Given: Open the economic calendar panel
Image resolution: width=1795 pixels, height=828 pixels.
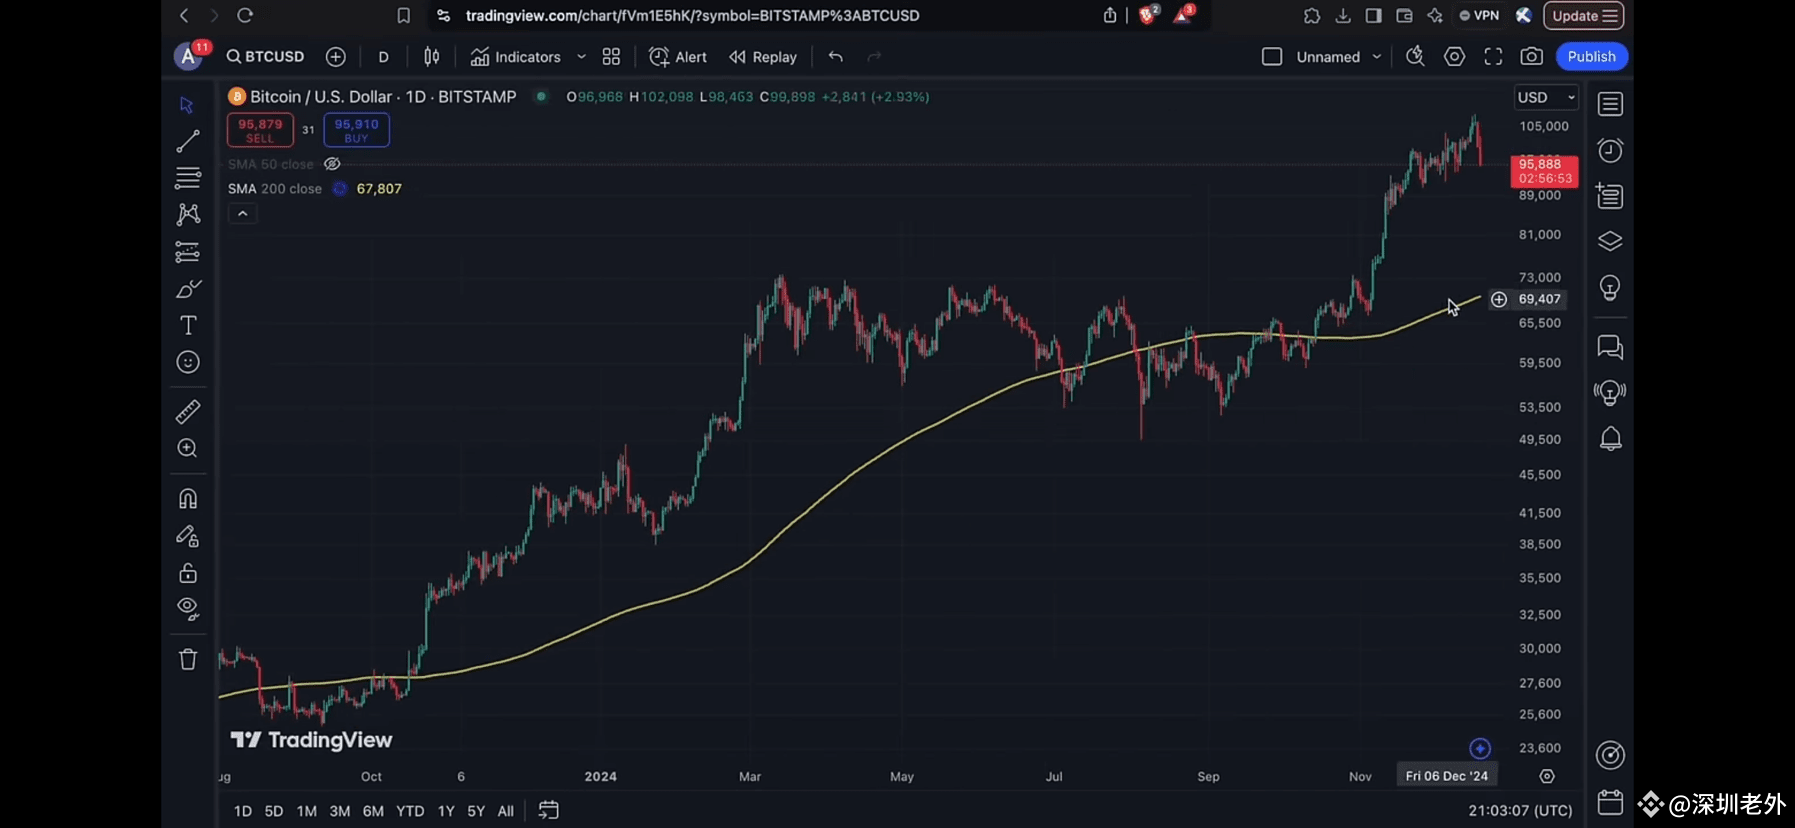Looking at the screenshot, I should pyautogui.click(x=1610, y=802).
